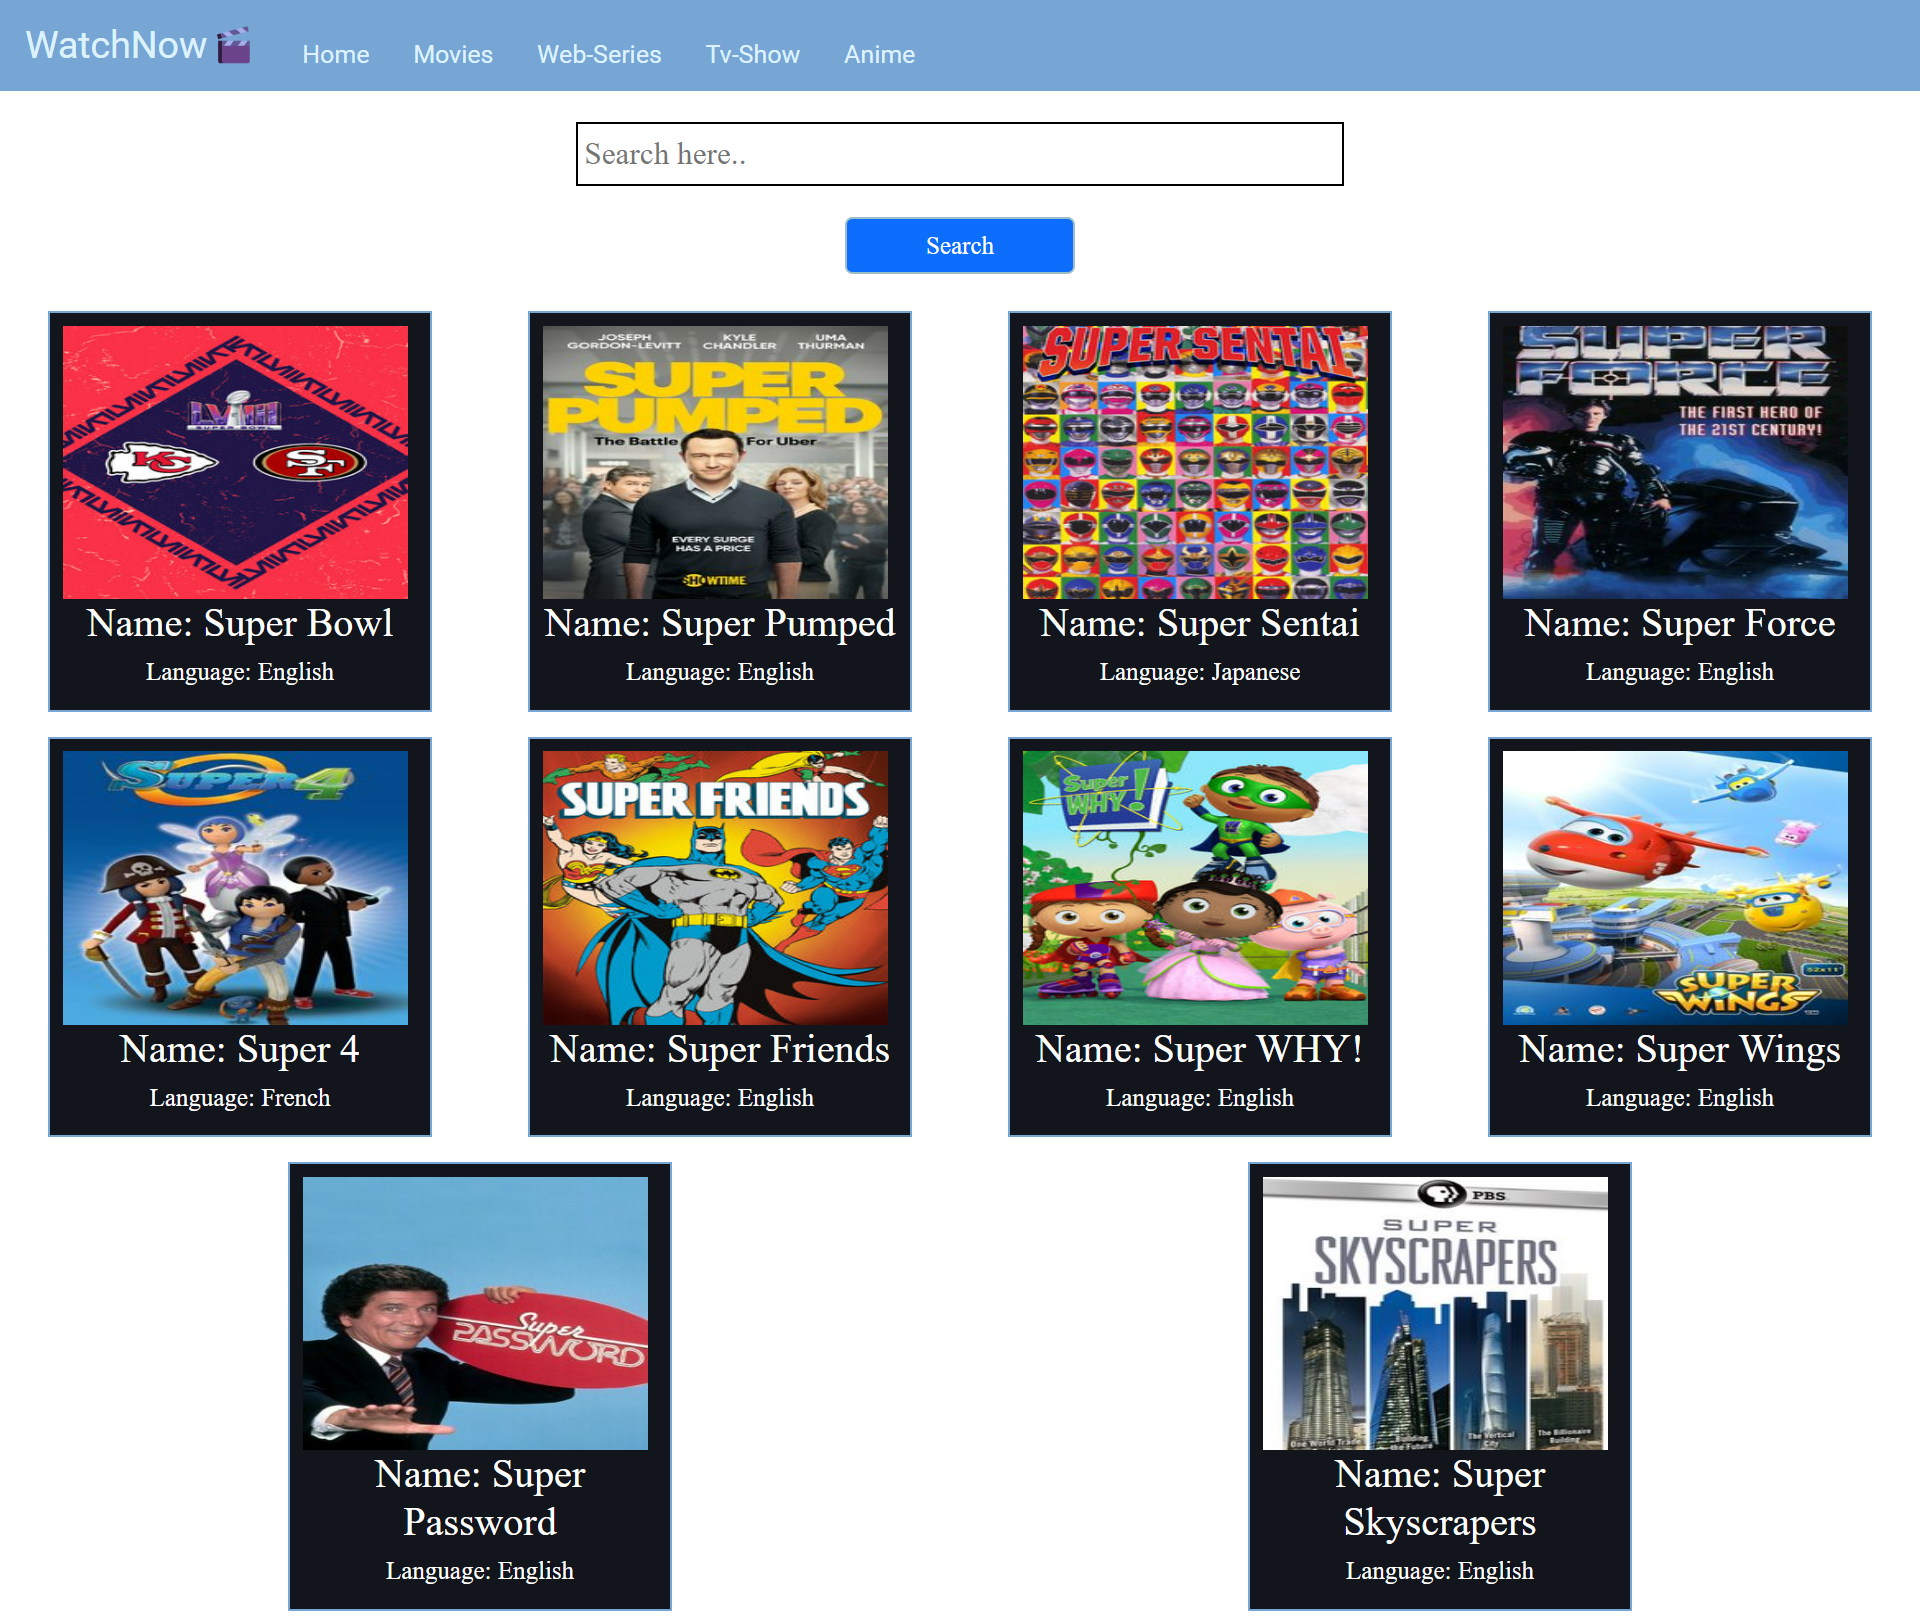1920x1623 pixels.
Task: Click the Super Password poster thumbnail
Action: [475, 1313]
